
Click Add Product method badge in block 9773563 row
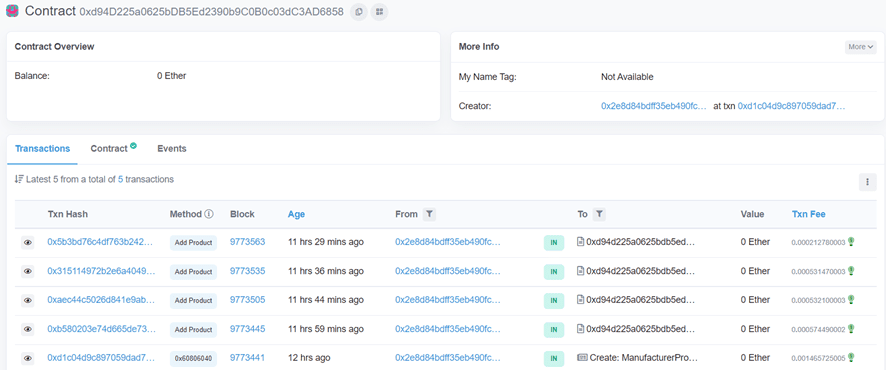pyautogui.click(x=193, y=243)
